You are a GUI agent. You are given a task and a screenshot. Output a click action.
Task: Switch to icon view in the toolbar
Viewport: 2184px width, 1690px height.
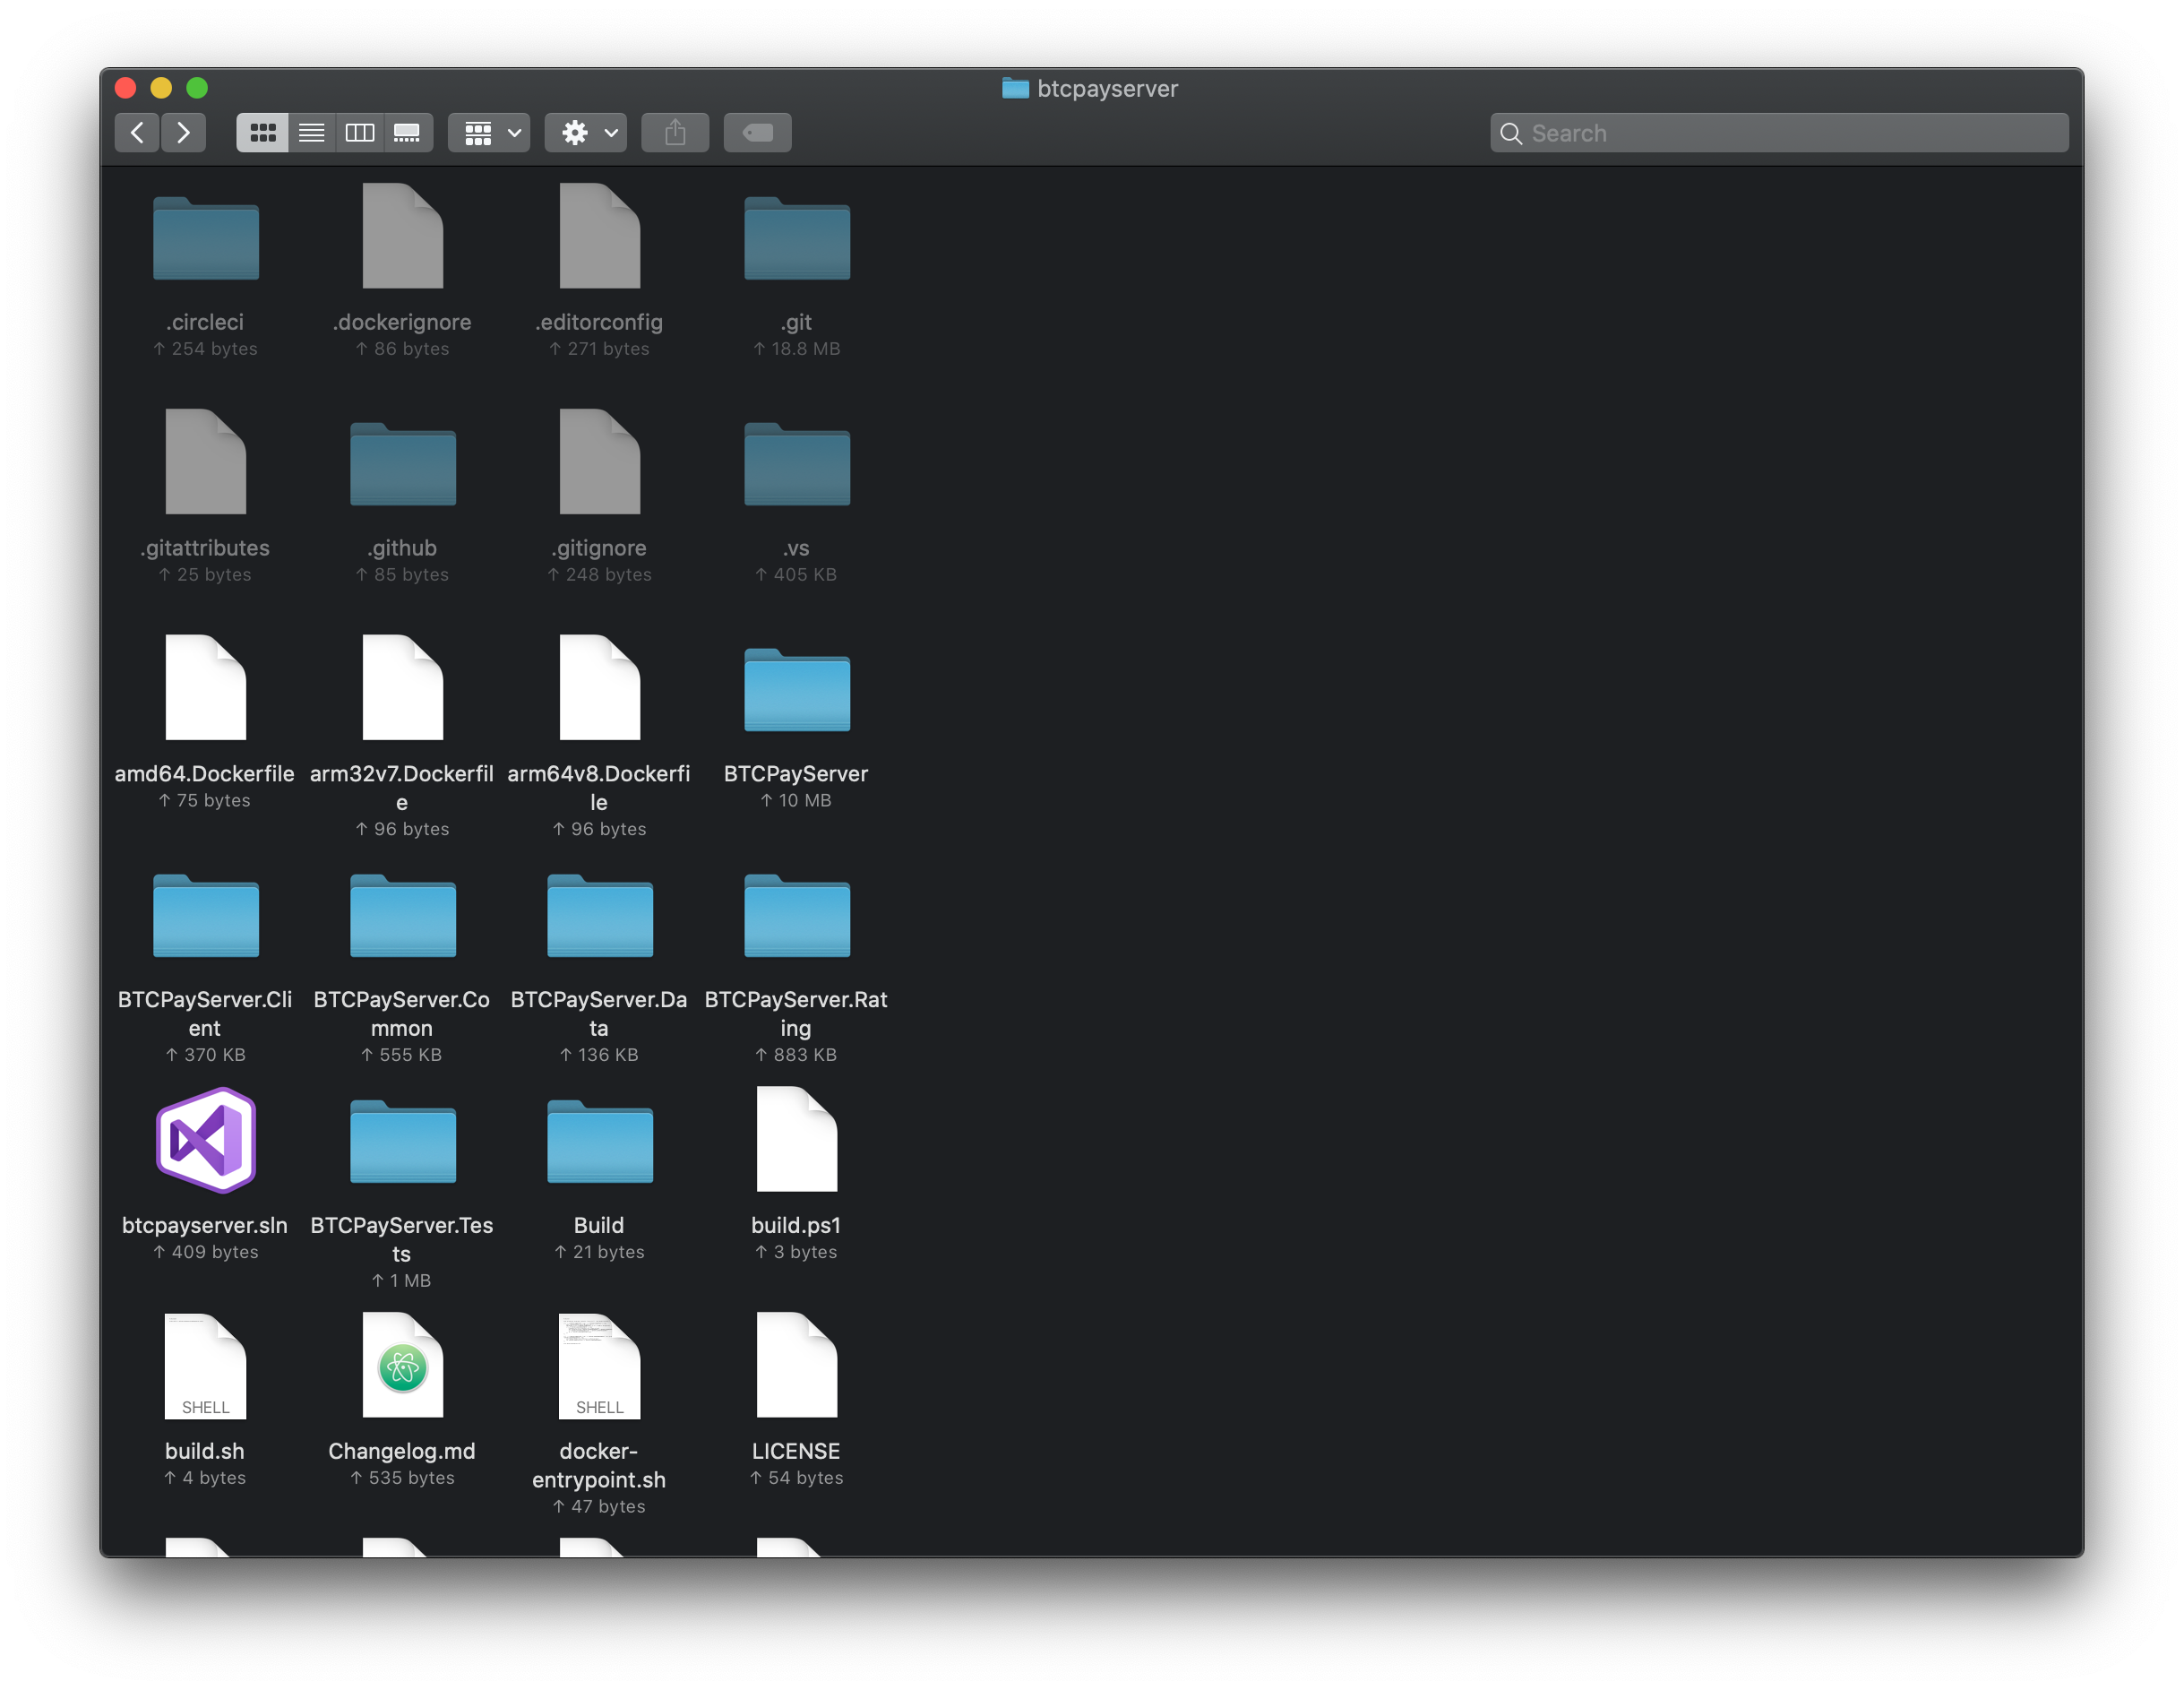tap(262, 132)
